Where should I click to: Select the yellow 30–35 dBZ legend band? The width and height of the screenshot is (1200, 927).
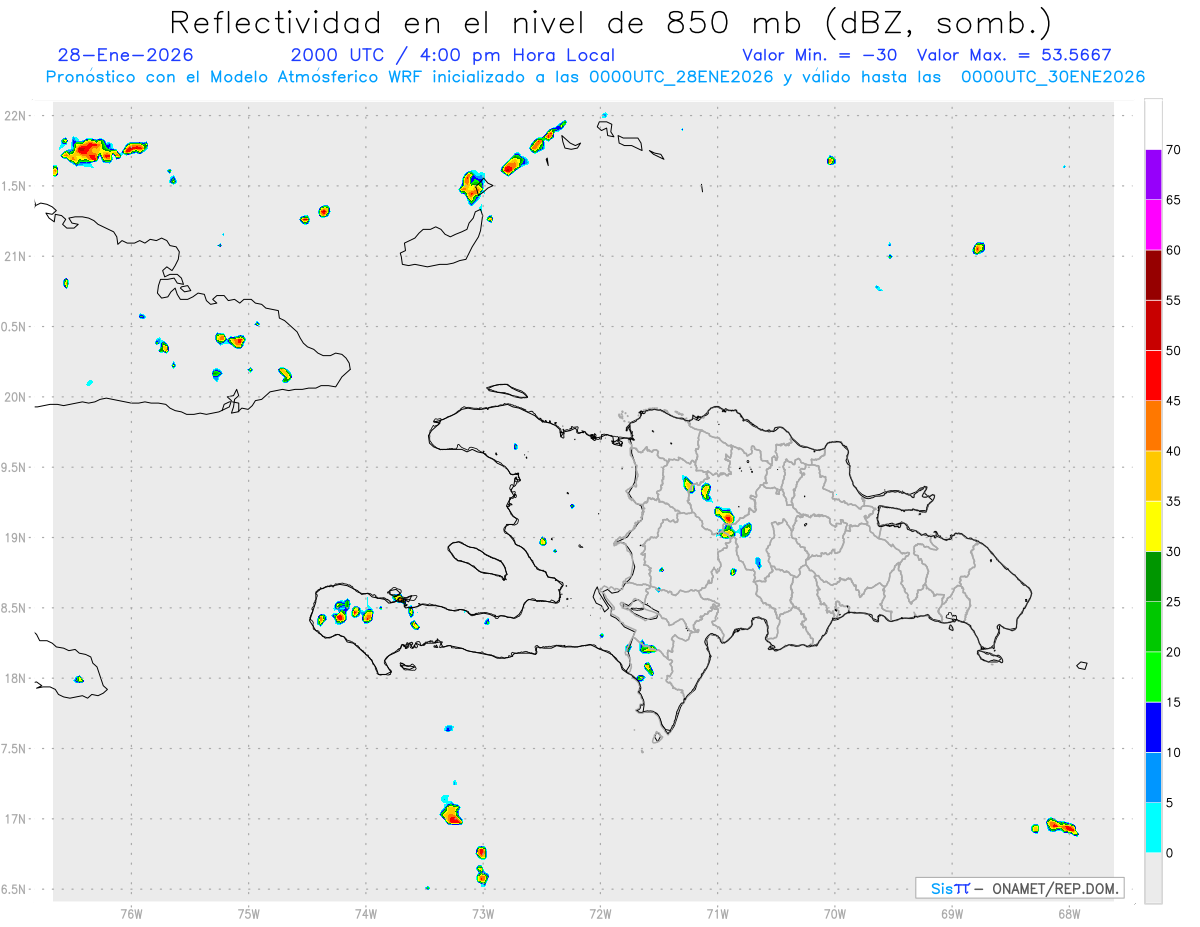tap(1153, 526)
